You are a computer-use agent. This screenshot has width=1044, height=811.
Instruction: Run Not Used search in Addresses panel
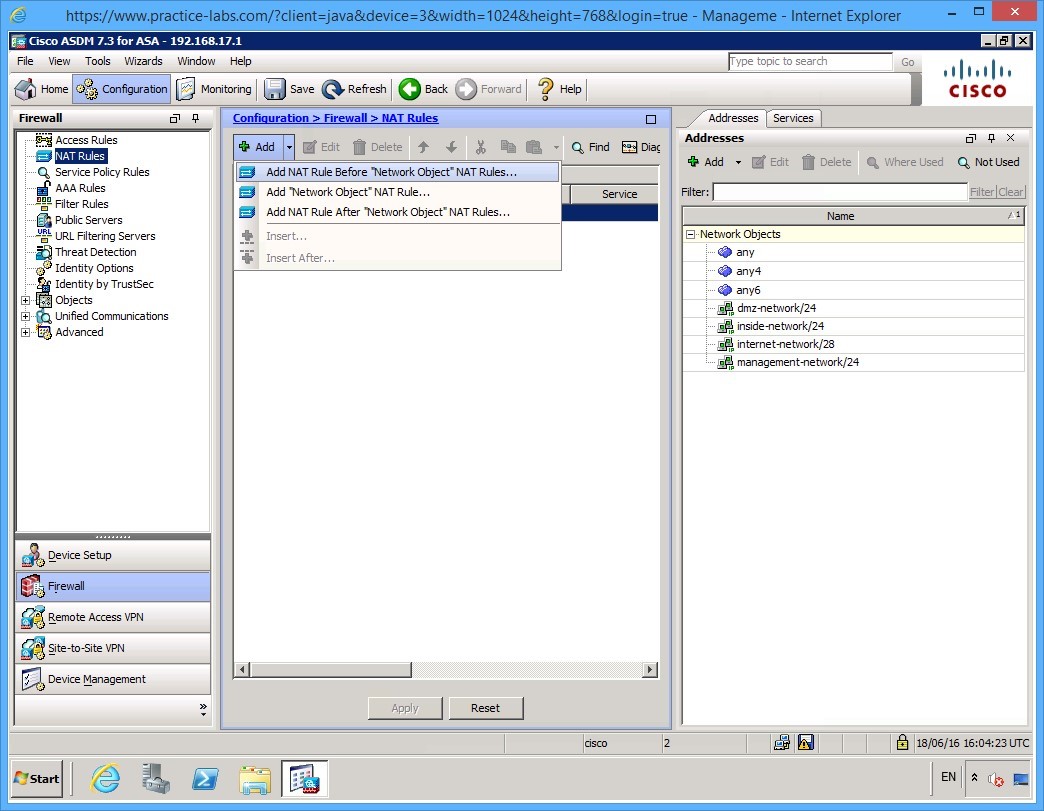988,161
